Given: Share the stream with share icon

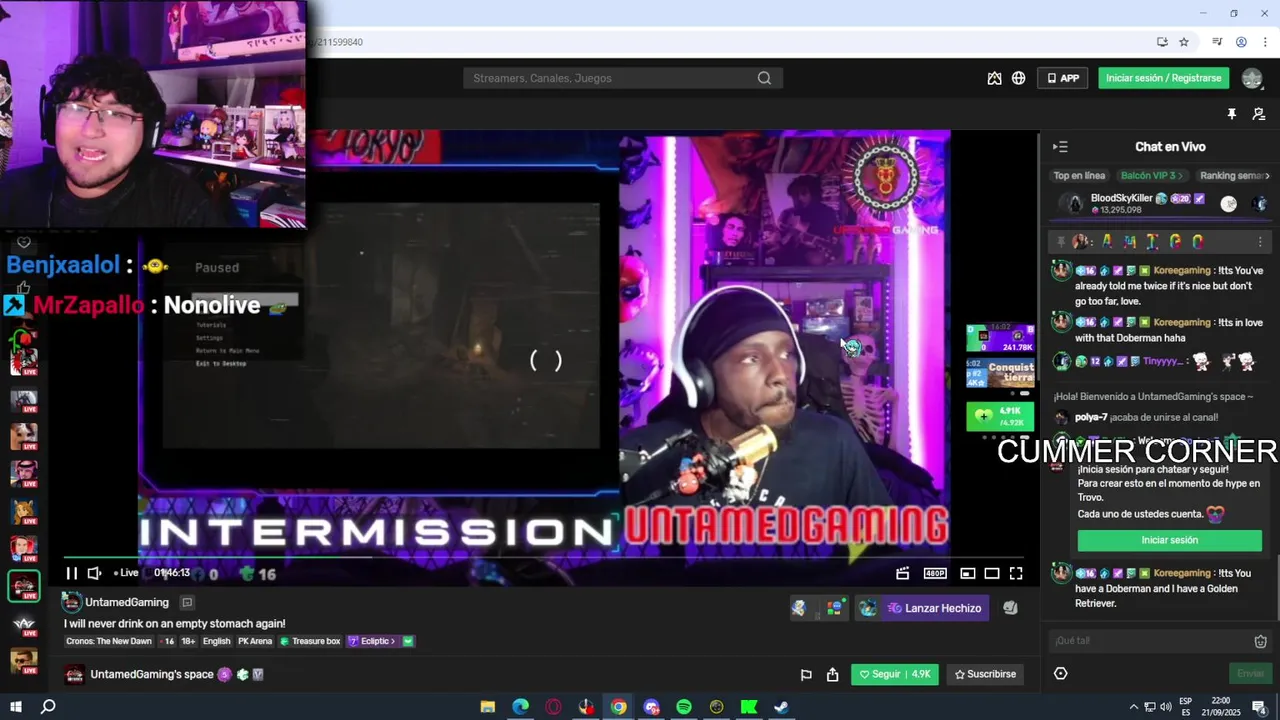Looking at the screenshot, I should coord(832,674).
